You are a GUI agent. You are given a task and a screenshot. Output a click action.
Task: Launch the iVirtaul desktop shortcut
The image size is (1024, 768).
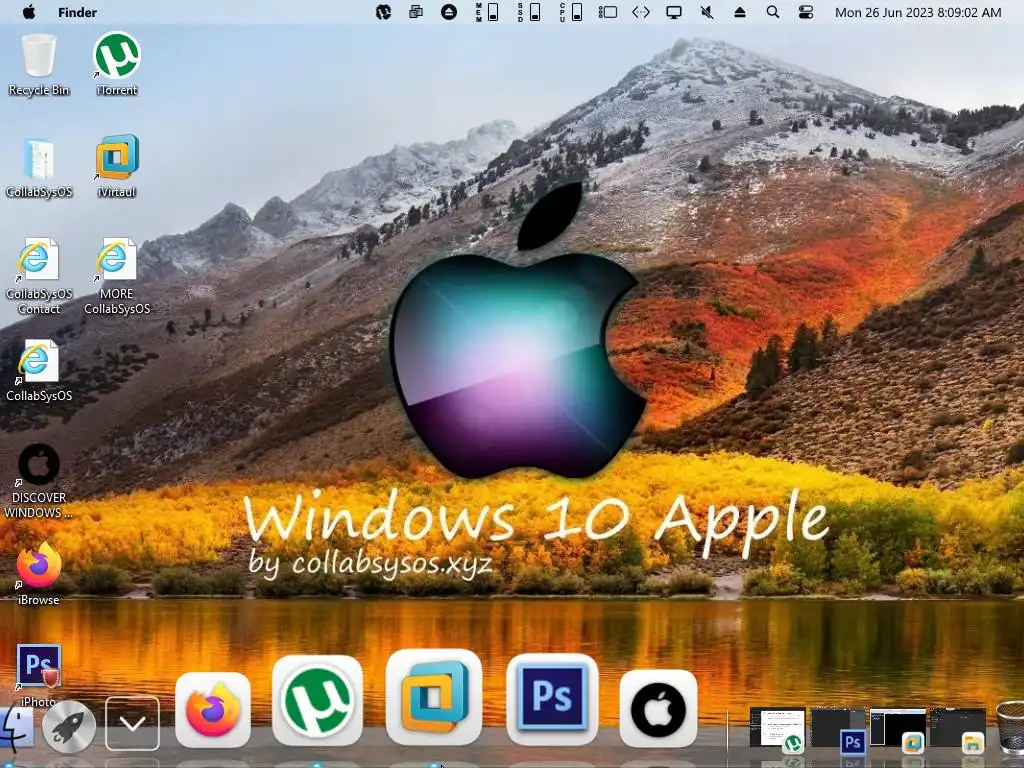point(117,167)
